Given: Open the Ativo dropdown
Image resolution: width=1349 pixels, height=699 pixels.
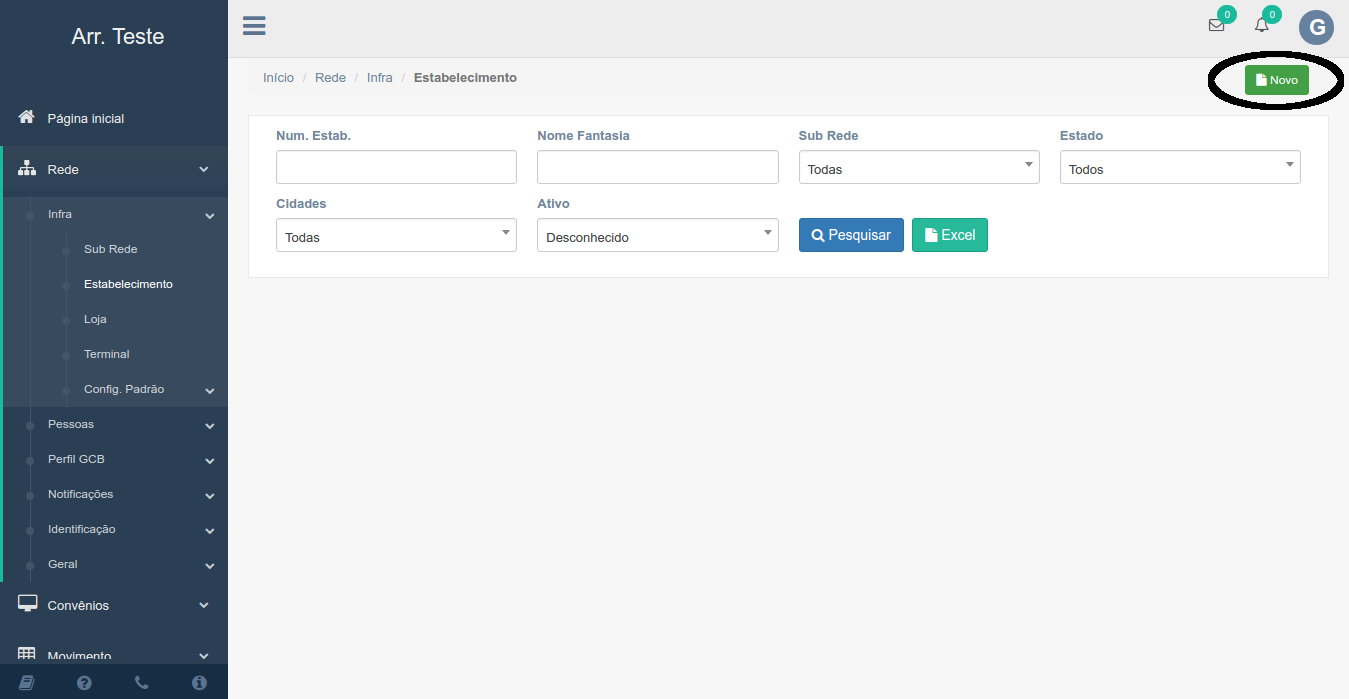Looking at the screenshot, I should tap(657, 236).
